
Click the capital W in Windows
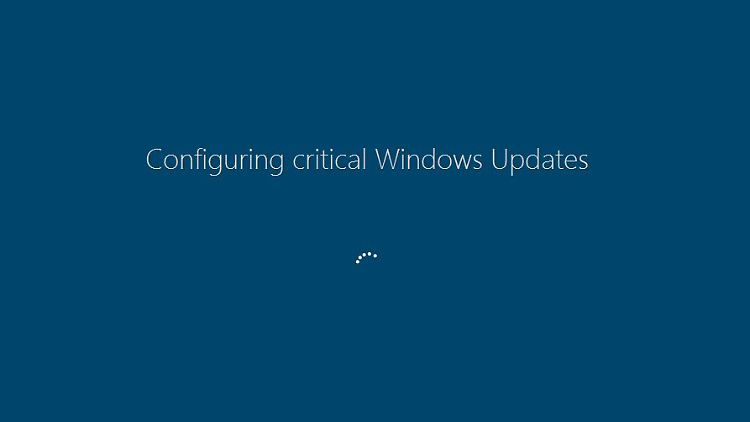[x=386, y=160]
